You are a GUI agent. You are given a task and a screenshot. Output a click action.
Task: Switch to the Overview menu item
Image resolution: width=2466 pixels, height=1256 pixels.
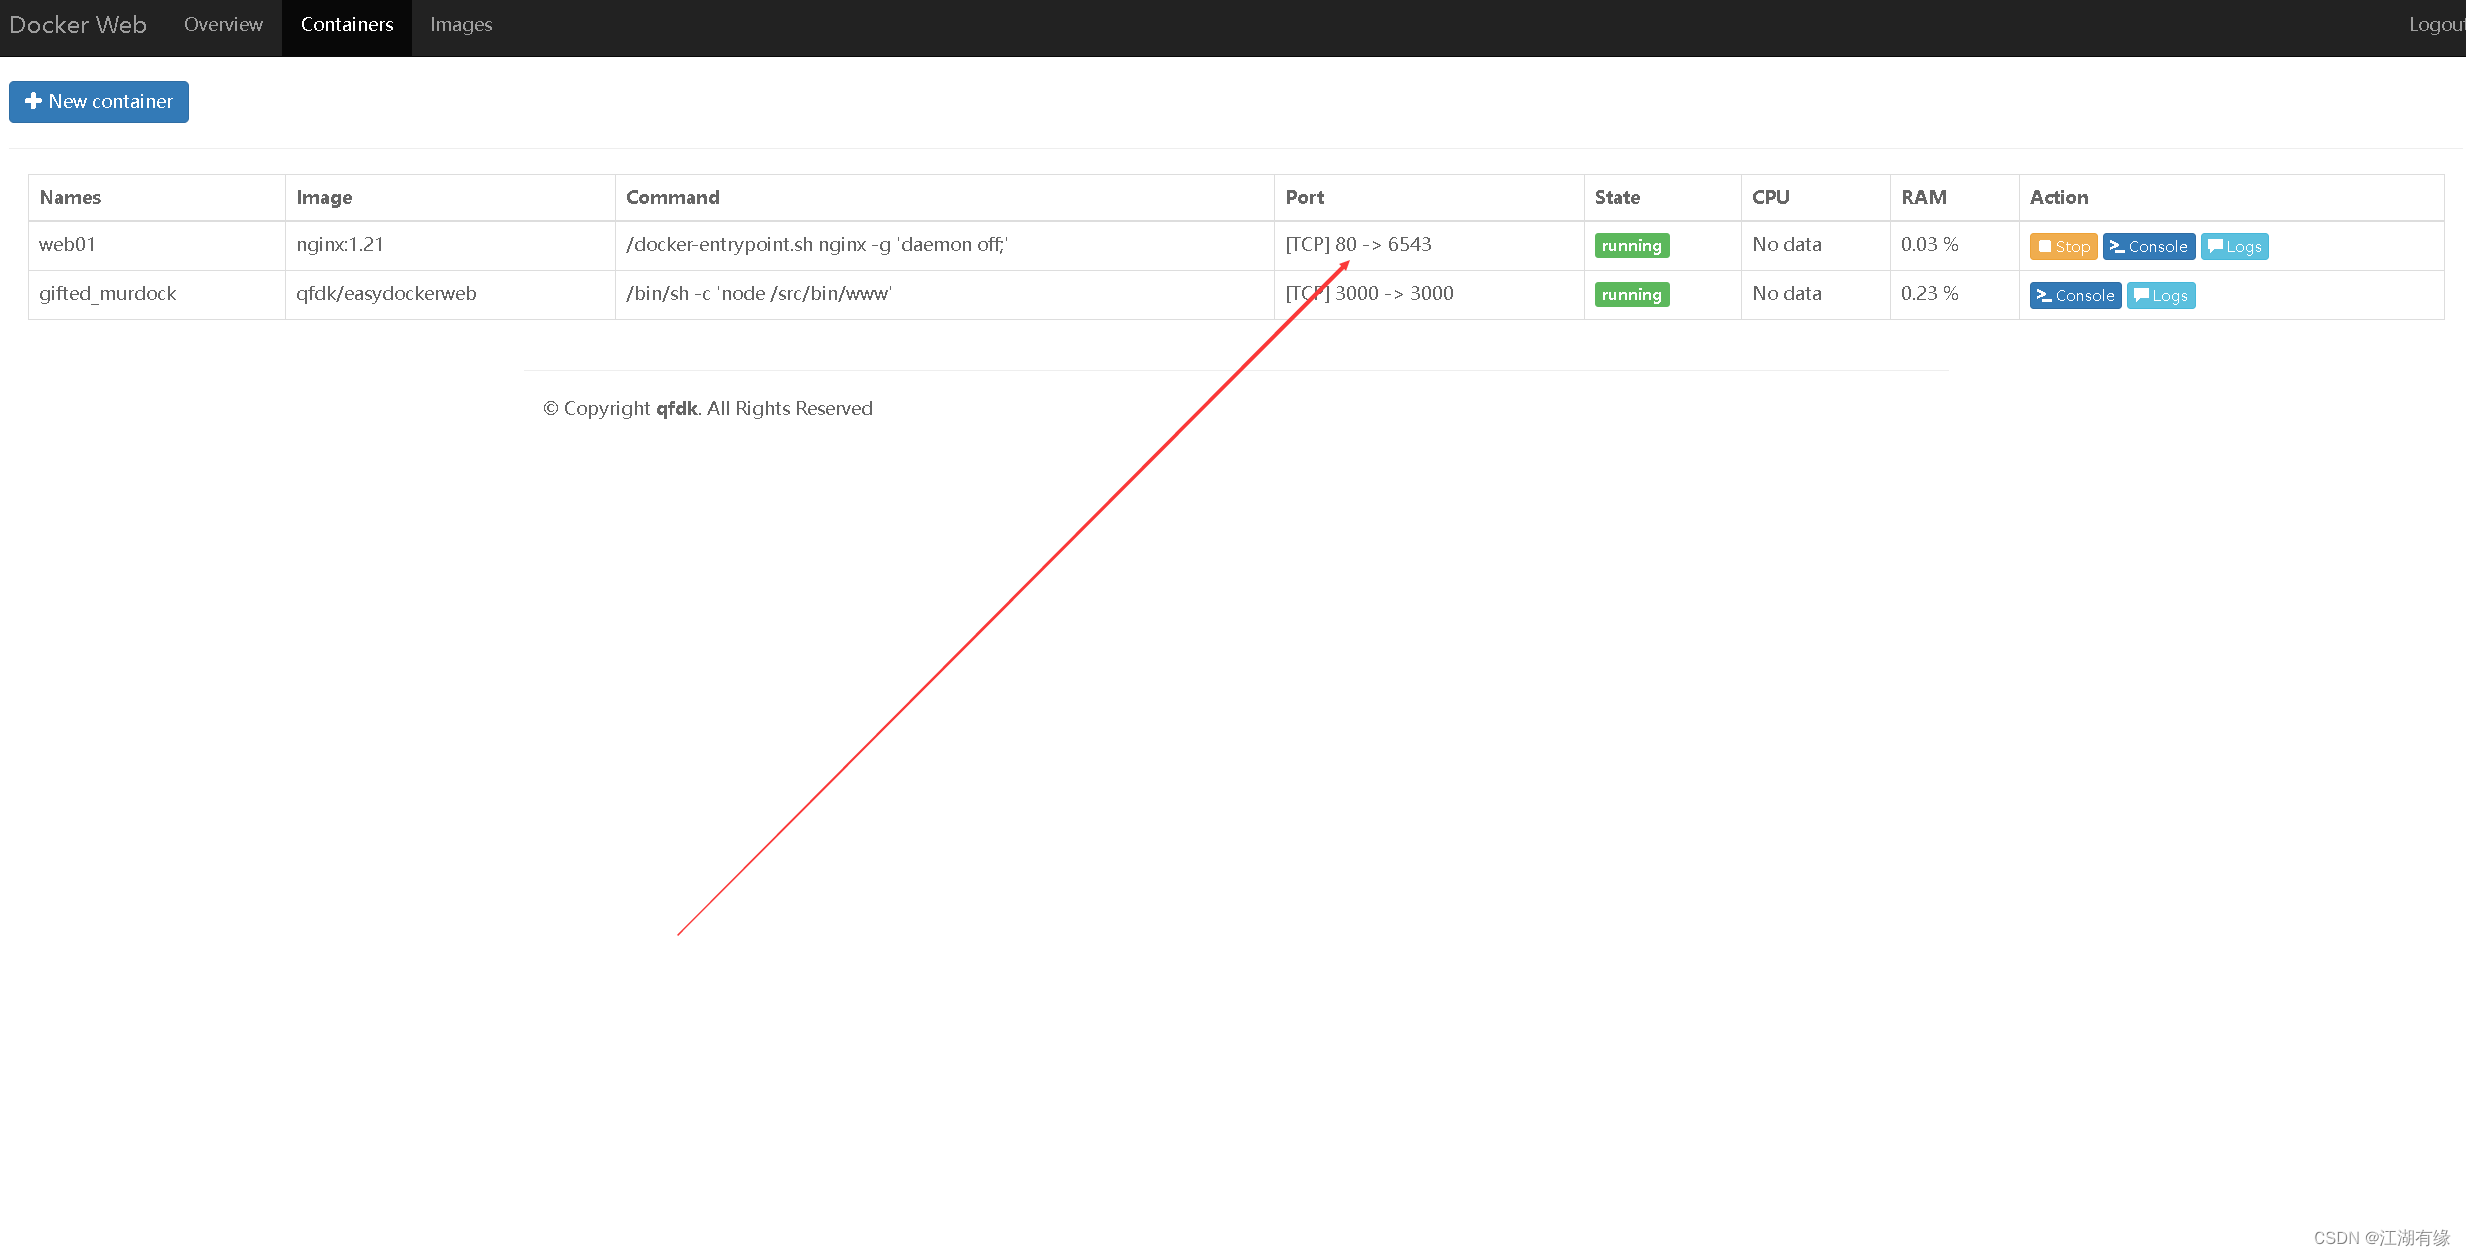point(223,24)
